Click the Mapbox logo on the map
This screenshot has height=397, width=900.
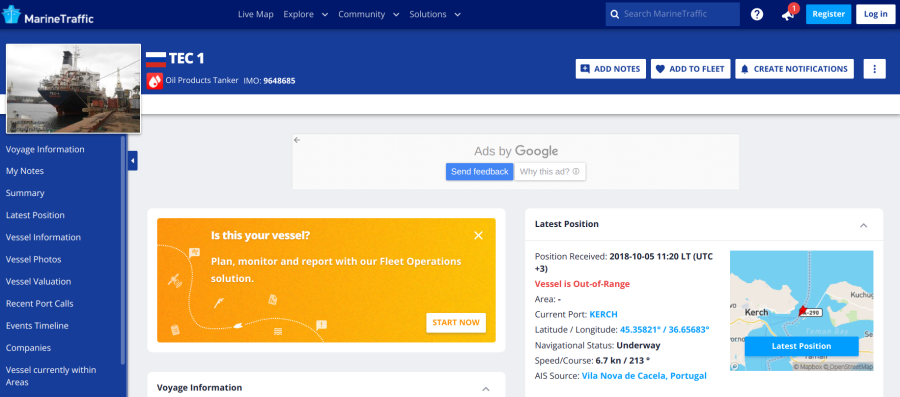point(735,365)
